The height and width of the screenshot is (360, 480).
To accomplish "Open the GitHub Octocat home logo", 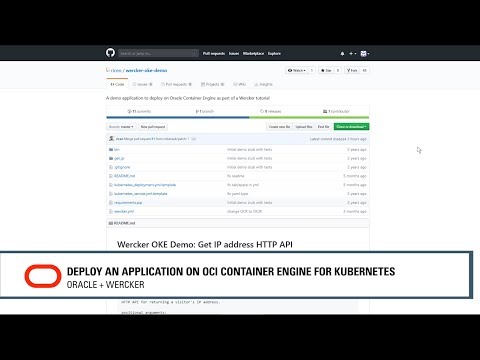I will (110, 53).
